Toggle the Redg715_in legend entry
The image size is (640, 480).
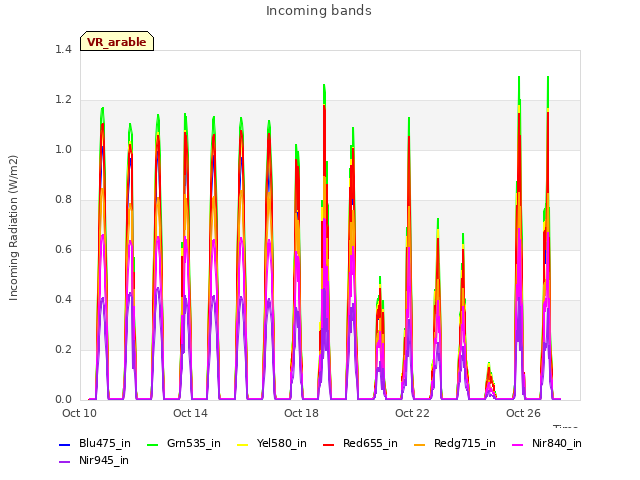[455, 443]
